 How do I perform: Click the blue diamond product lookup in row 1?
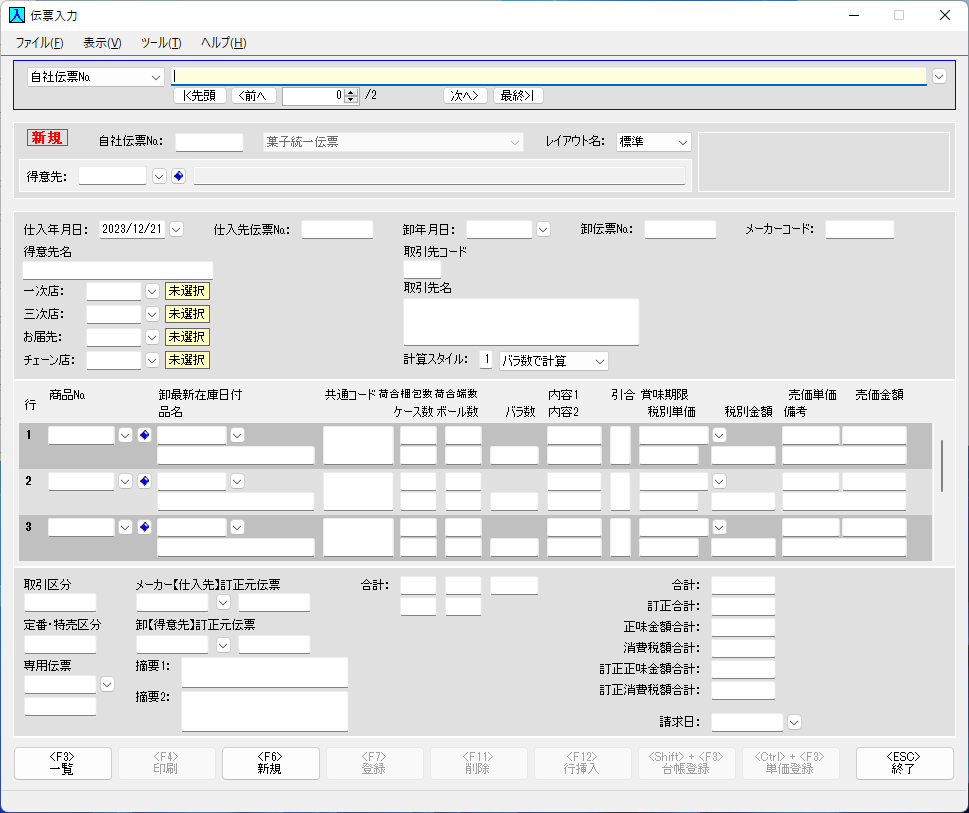[x=145, y=435]
